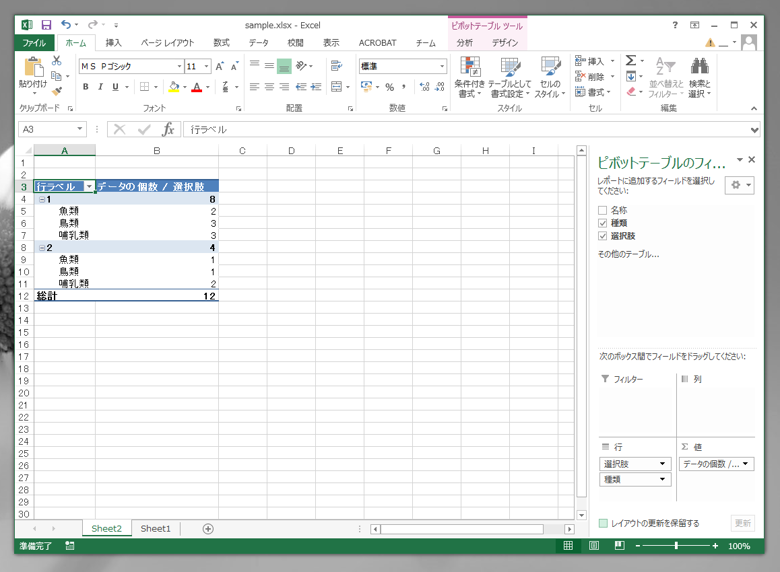Click the Format Painter brush icon
Screen dimensions: 780x572
(57, 91)
